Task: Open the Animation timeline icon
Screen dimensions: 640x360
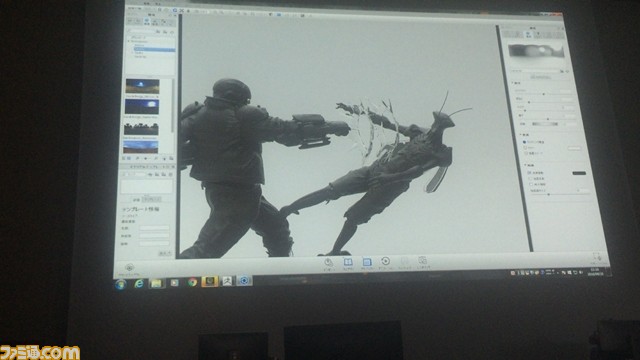Action: coord(385,262)
